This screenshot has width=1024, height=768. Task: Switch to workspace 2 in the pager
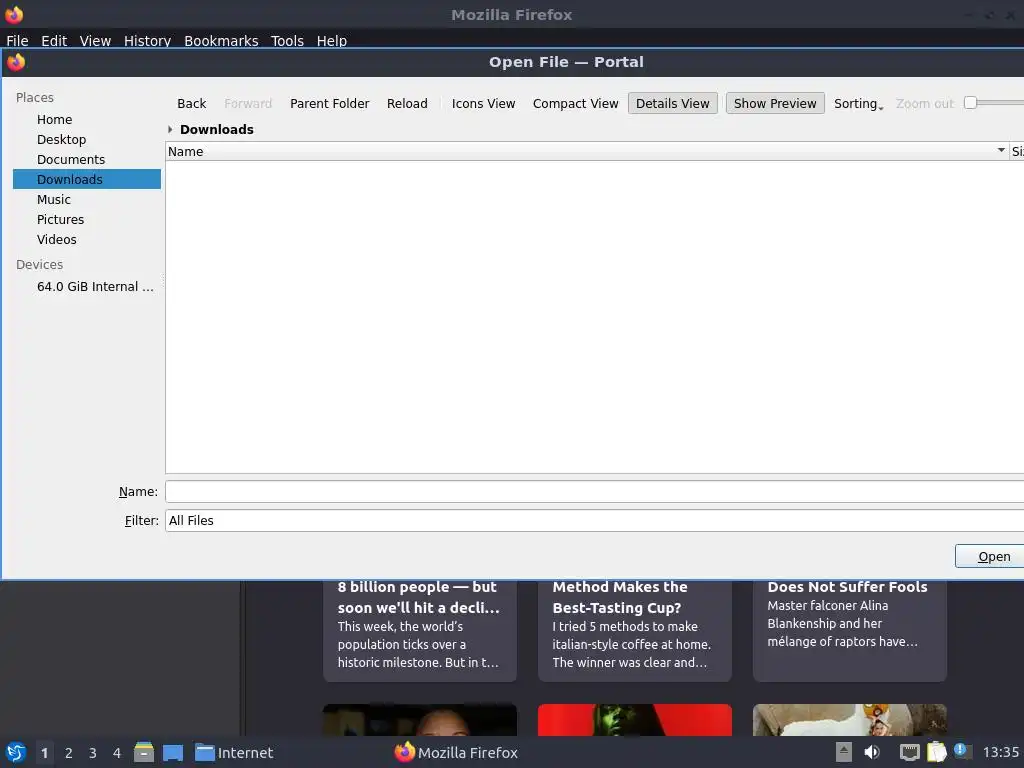pyautogui.click(x=69, y=753)
